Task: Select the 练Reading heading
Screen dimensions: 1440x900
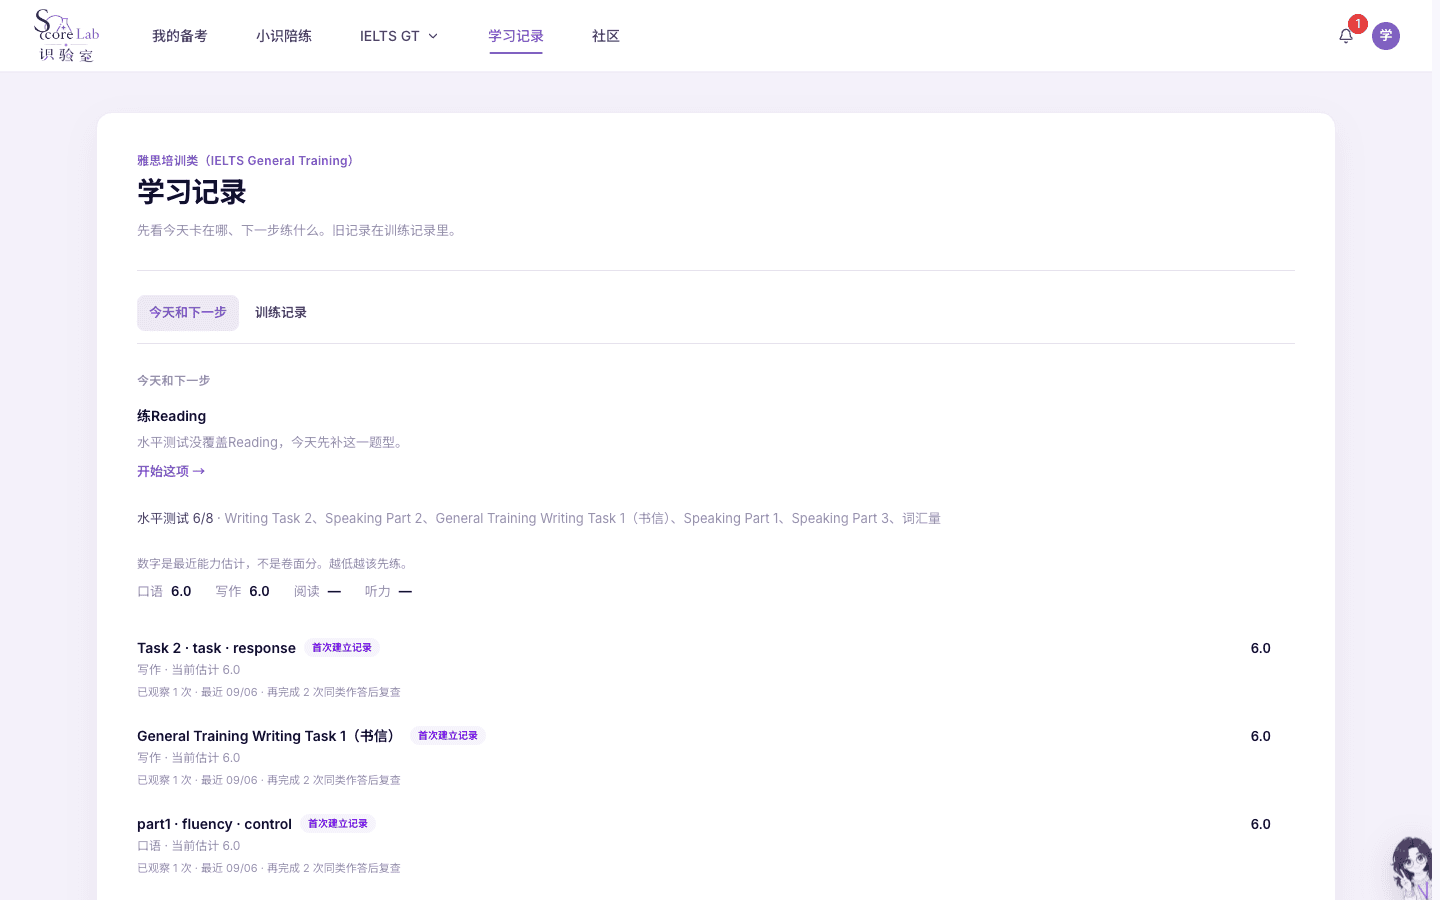Action: pyautogui.click(x=172, y=416)
